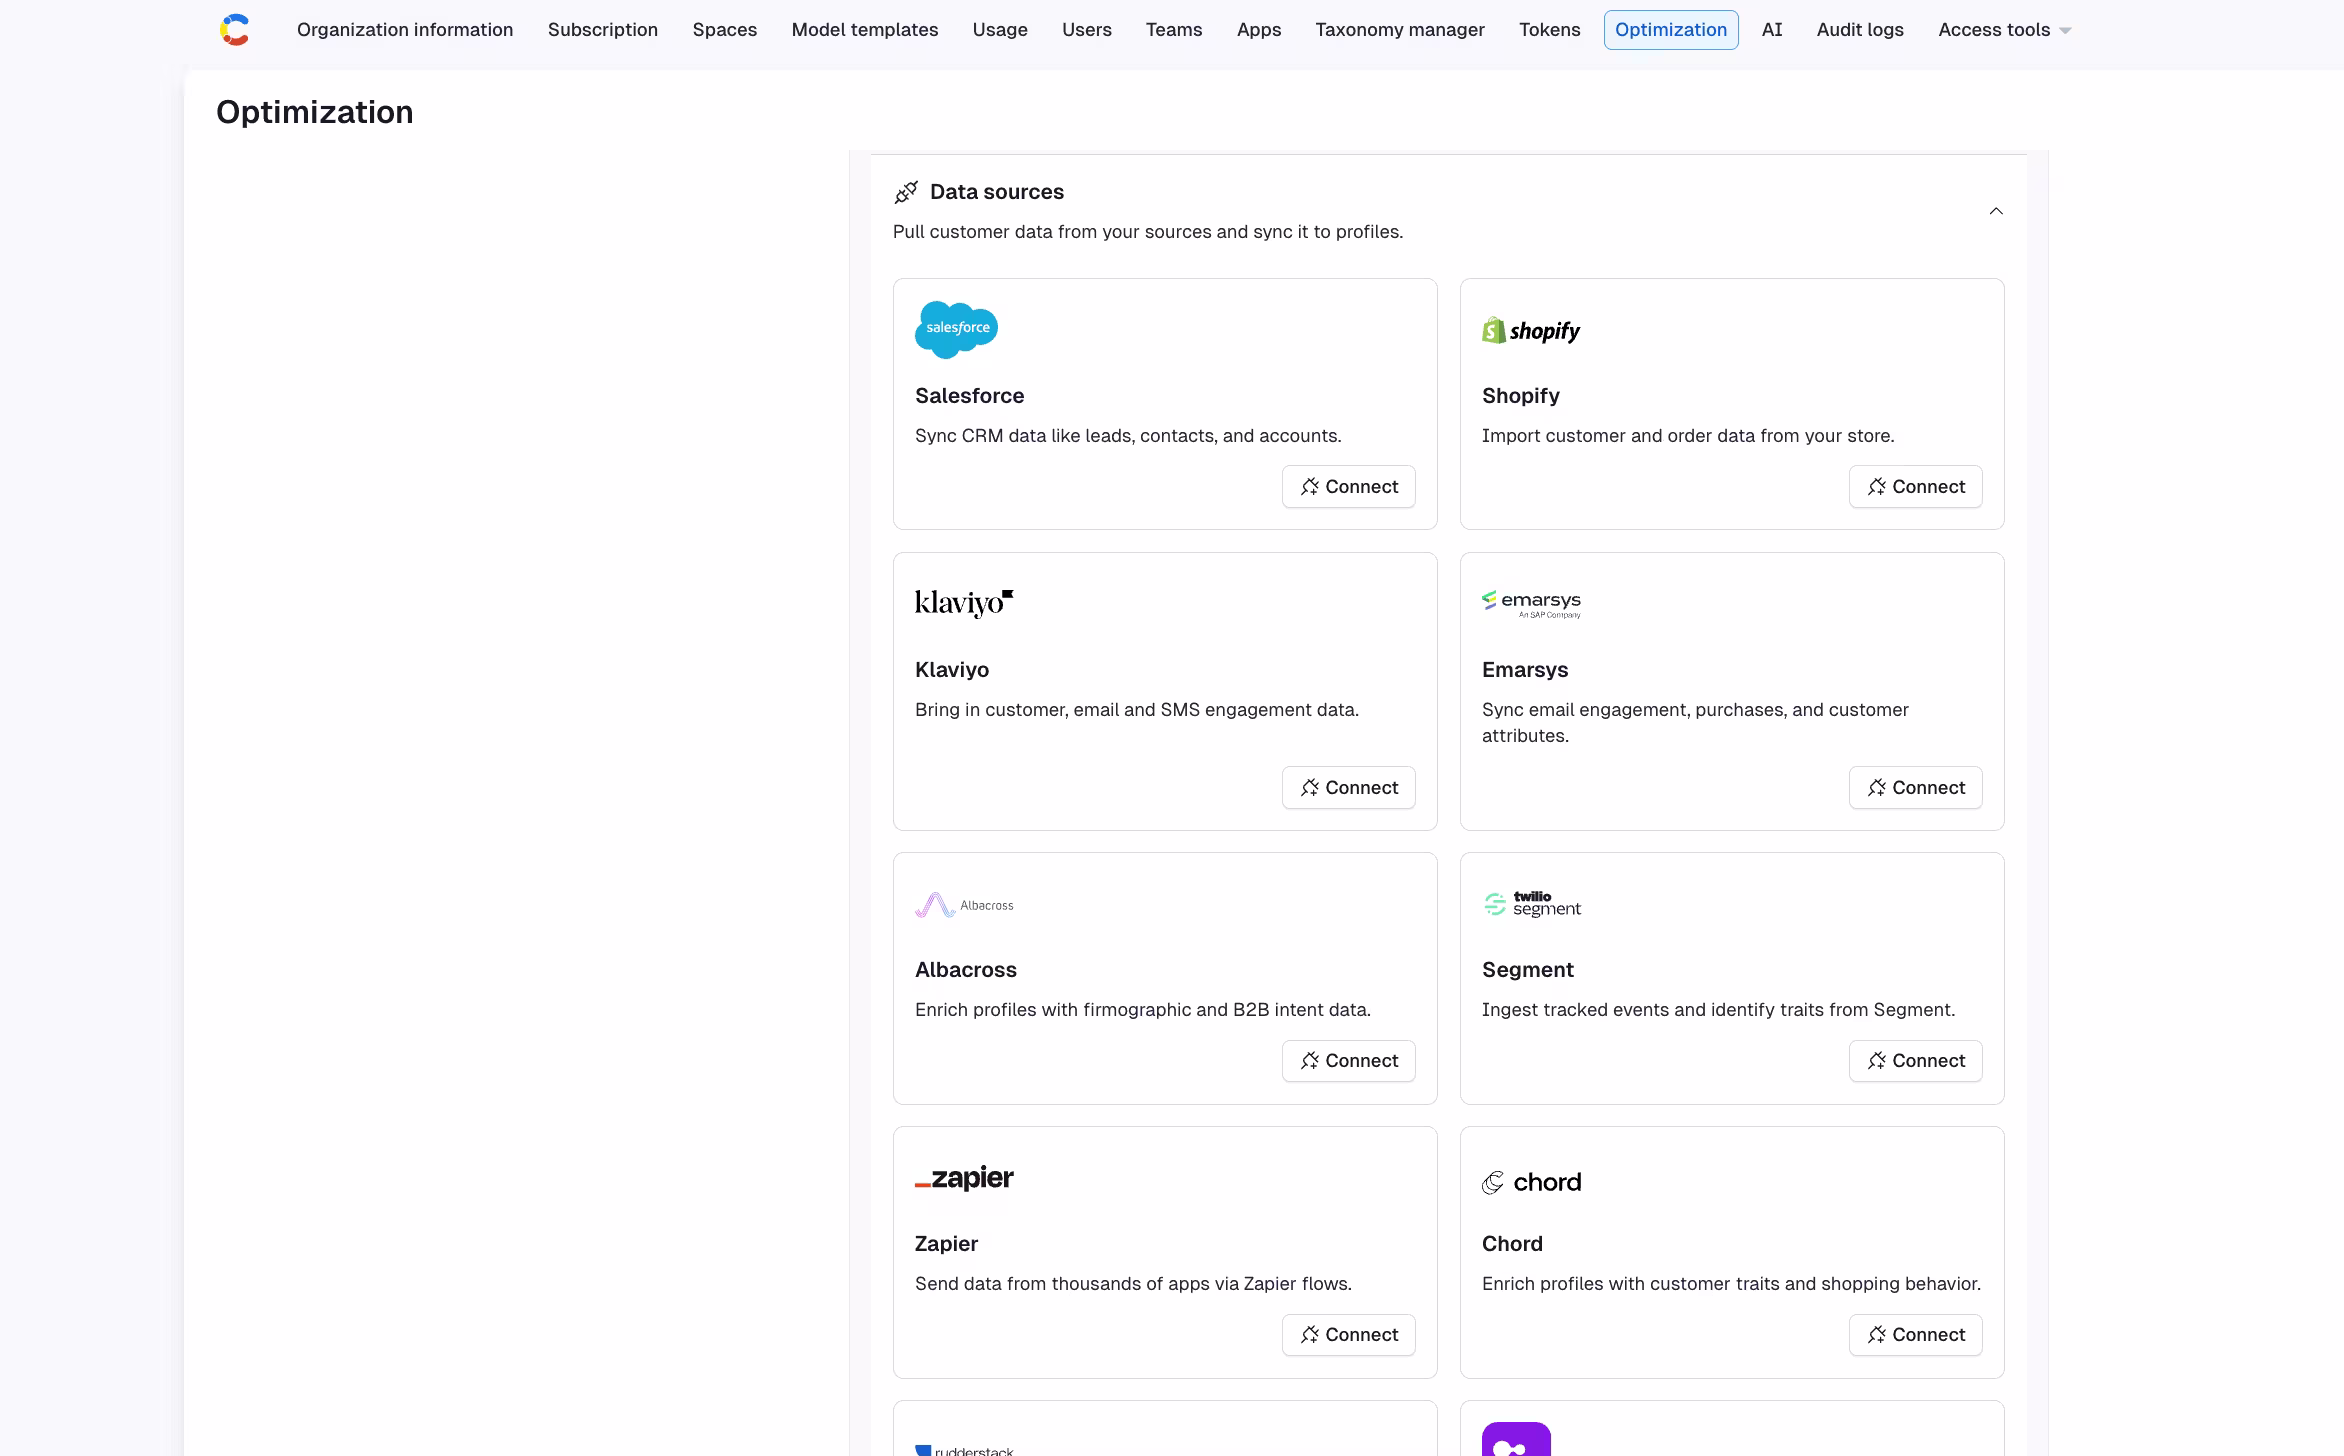The height and width of the screenshot is (1456, 2344).
Task: Click the purple app logo at bottom
Action: point(1516,1439)
